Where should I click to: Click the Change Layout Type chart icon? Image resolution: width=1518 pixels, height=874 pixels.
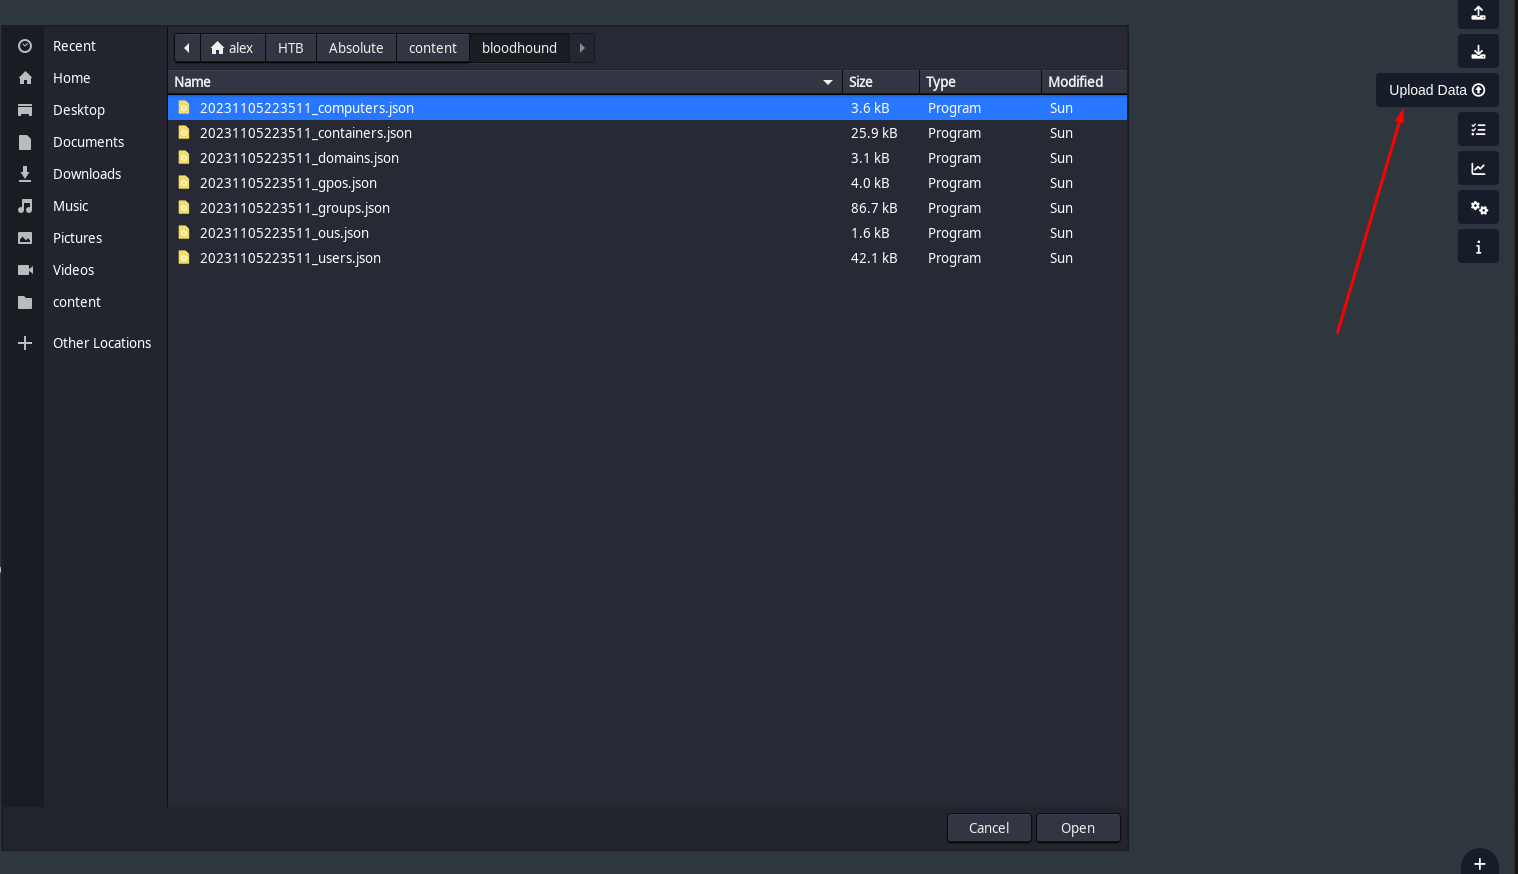click(1477, 169)
